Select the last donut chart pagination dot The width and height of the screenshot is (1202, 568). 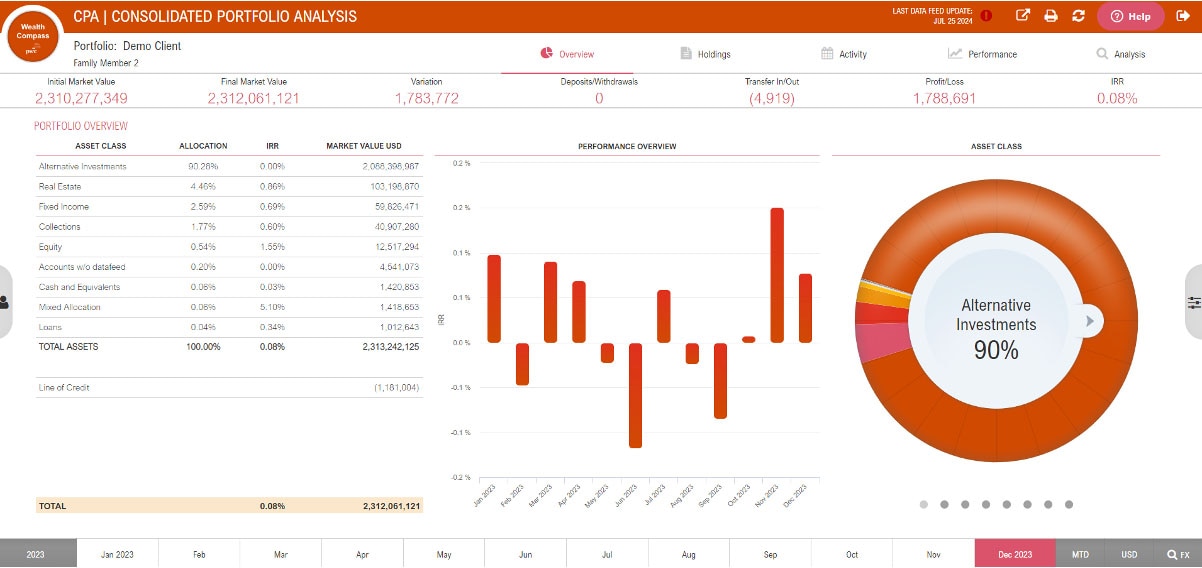point(1069,505)
